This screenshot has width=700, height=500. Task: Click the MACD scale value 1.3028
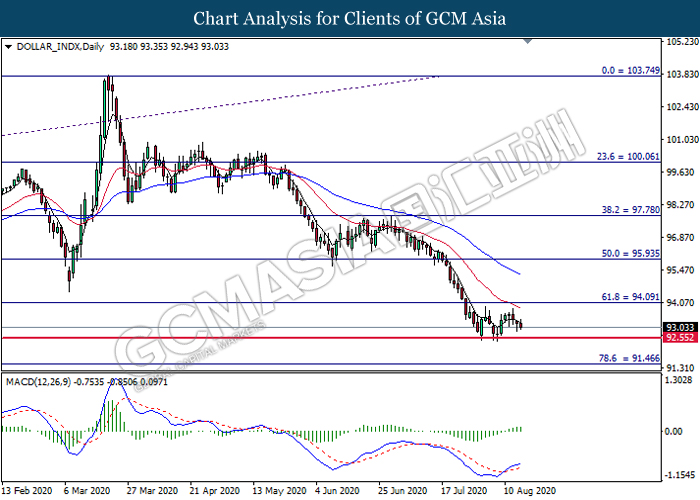[679, 380]
